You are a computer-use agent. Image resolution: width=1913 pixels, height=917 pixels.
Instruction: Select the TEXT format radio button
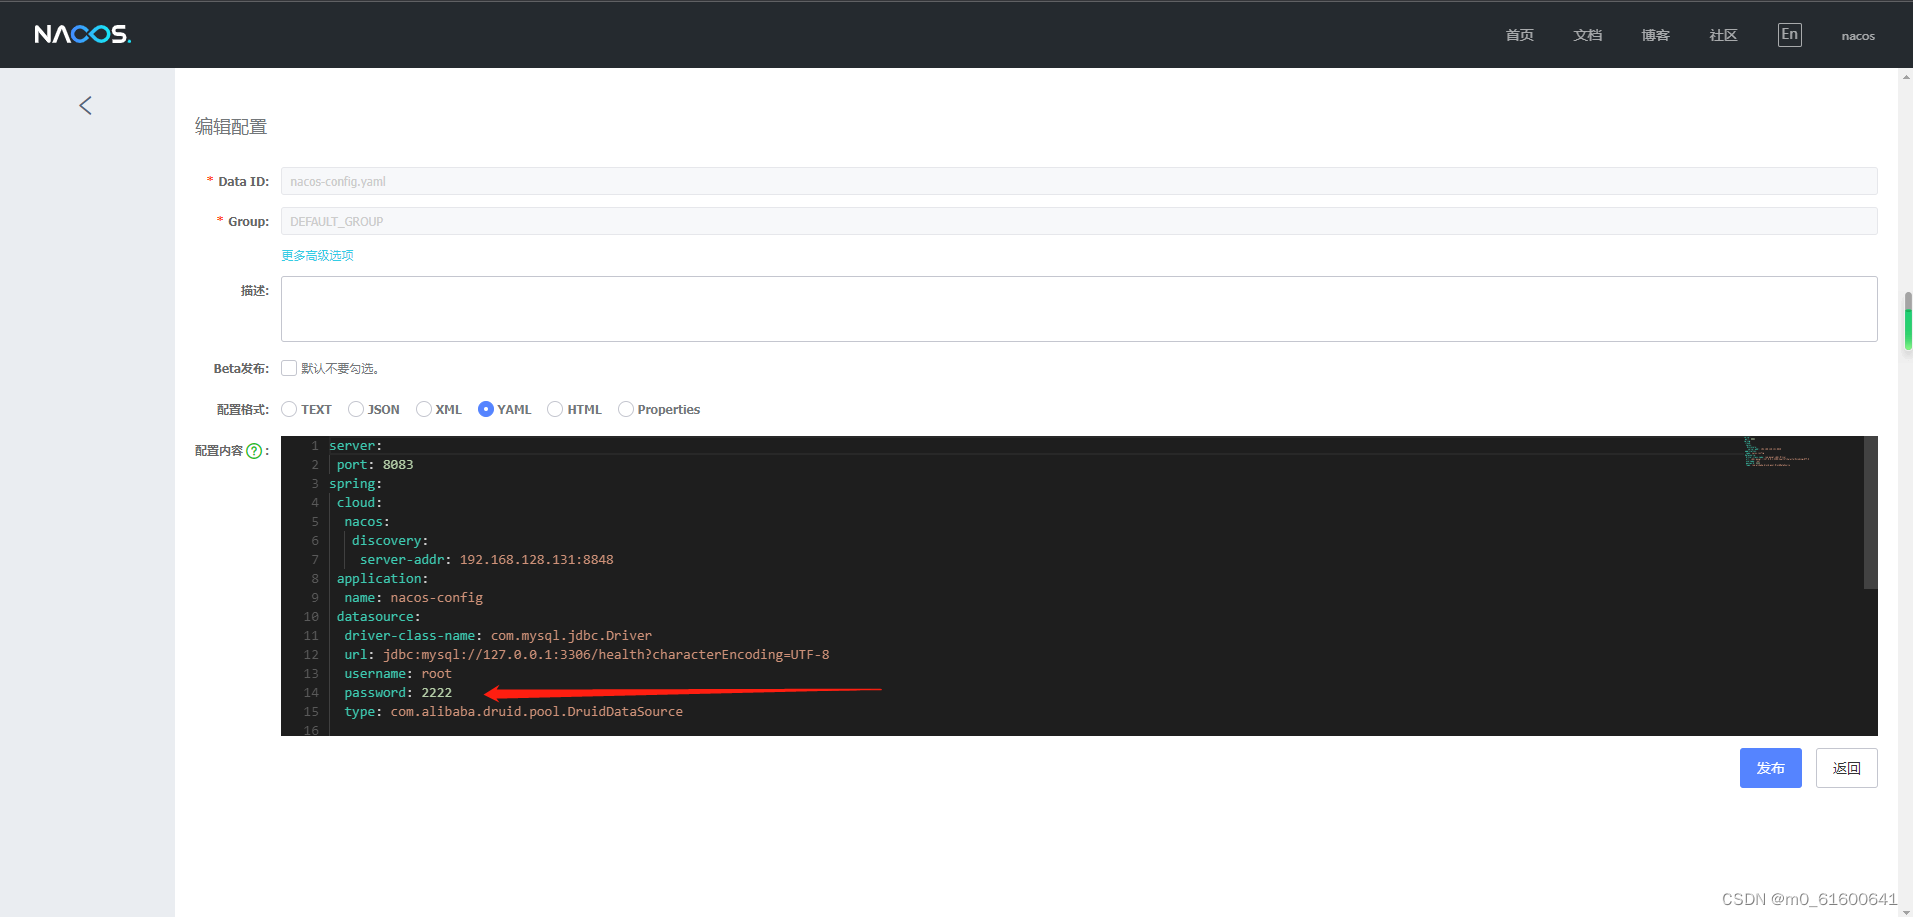(289, 409)
